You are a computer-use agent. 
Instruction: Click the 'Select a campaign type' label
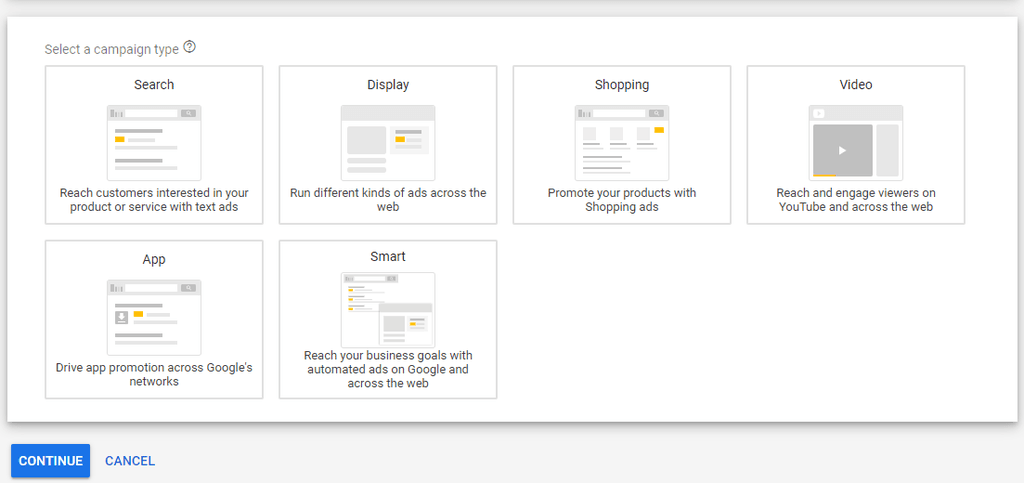pos(112,50)
